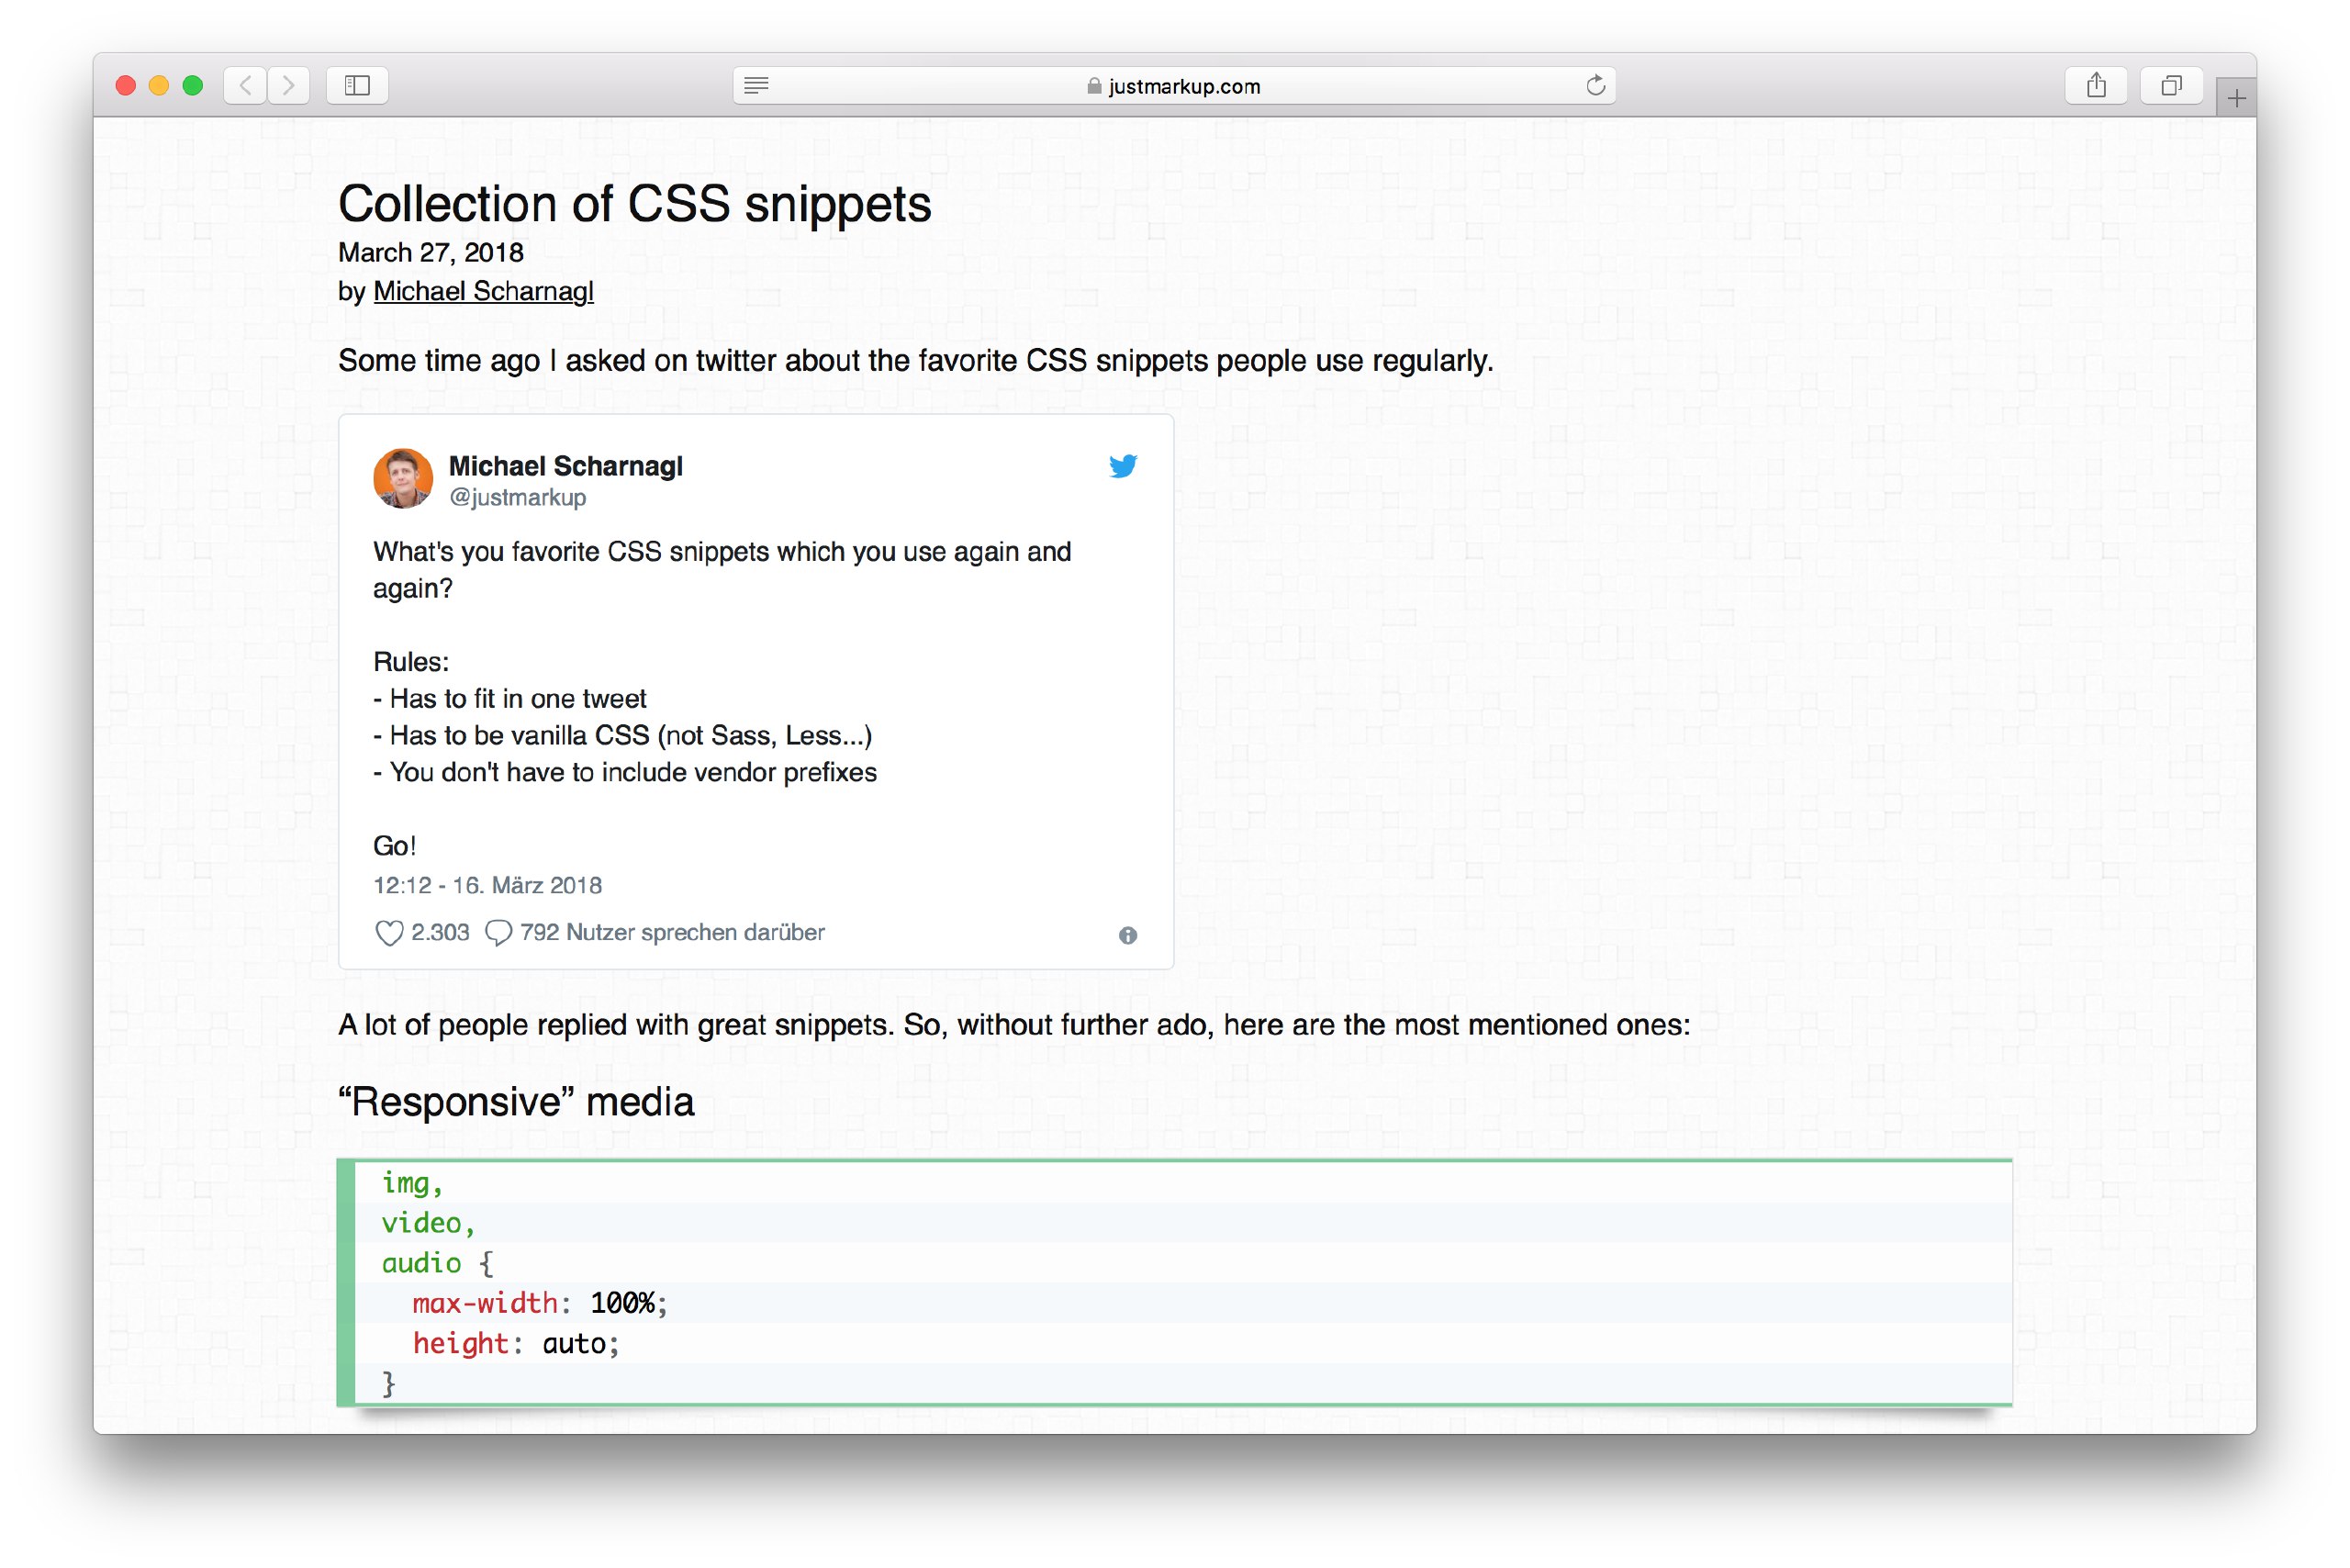Screen dimensions: 2350x1568
Task: Open Reader view icon in address bar
Action: (756, 85)
